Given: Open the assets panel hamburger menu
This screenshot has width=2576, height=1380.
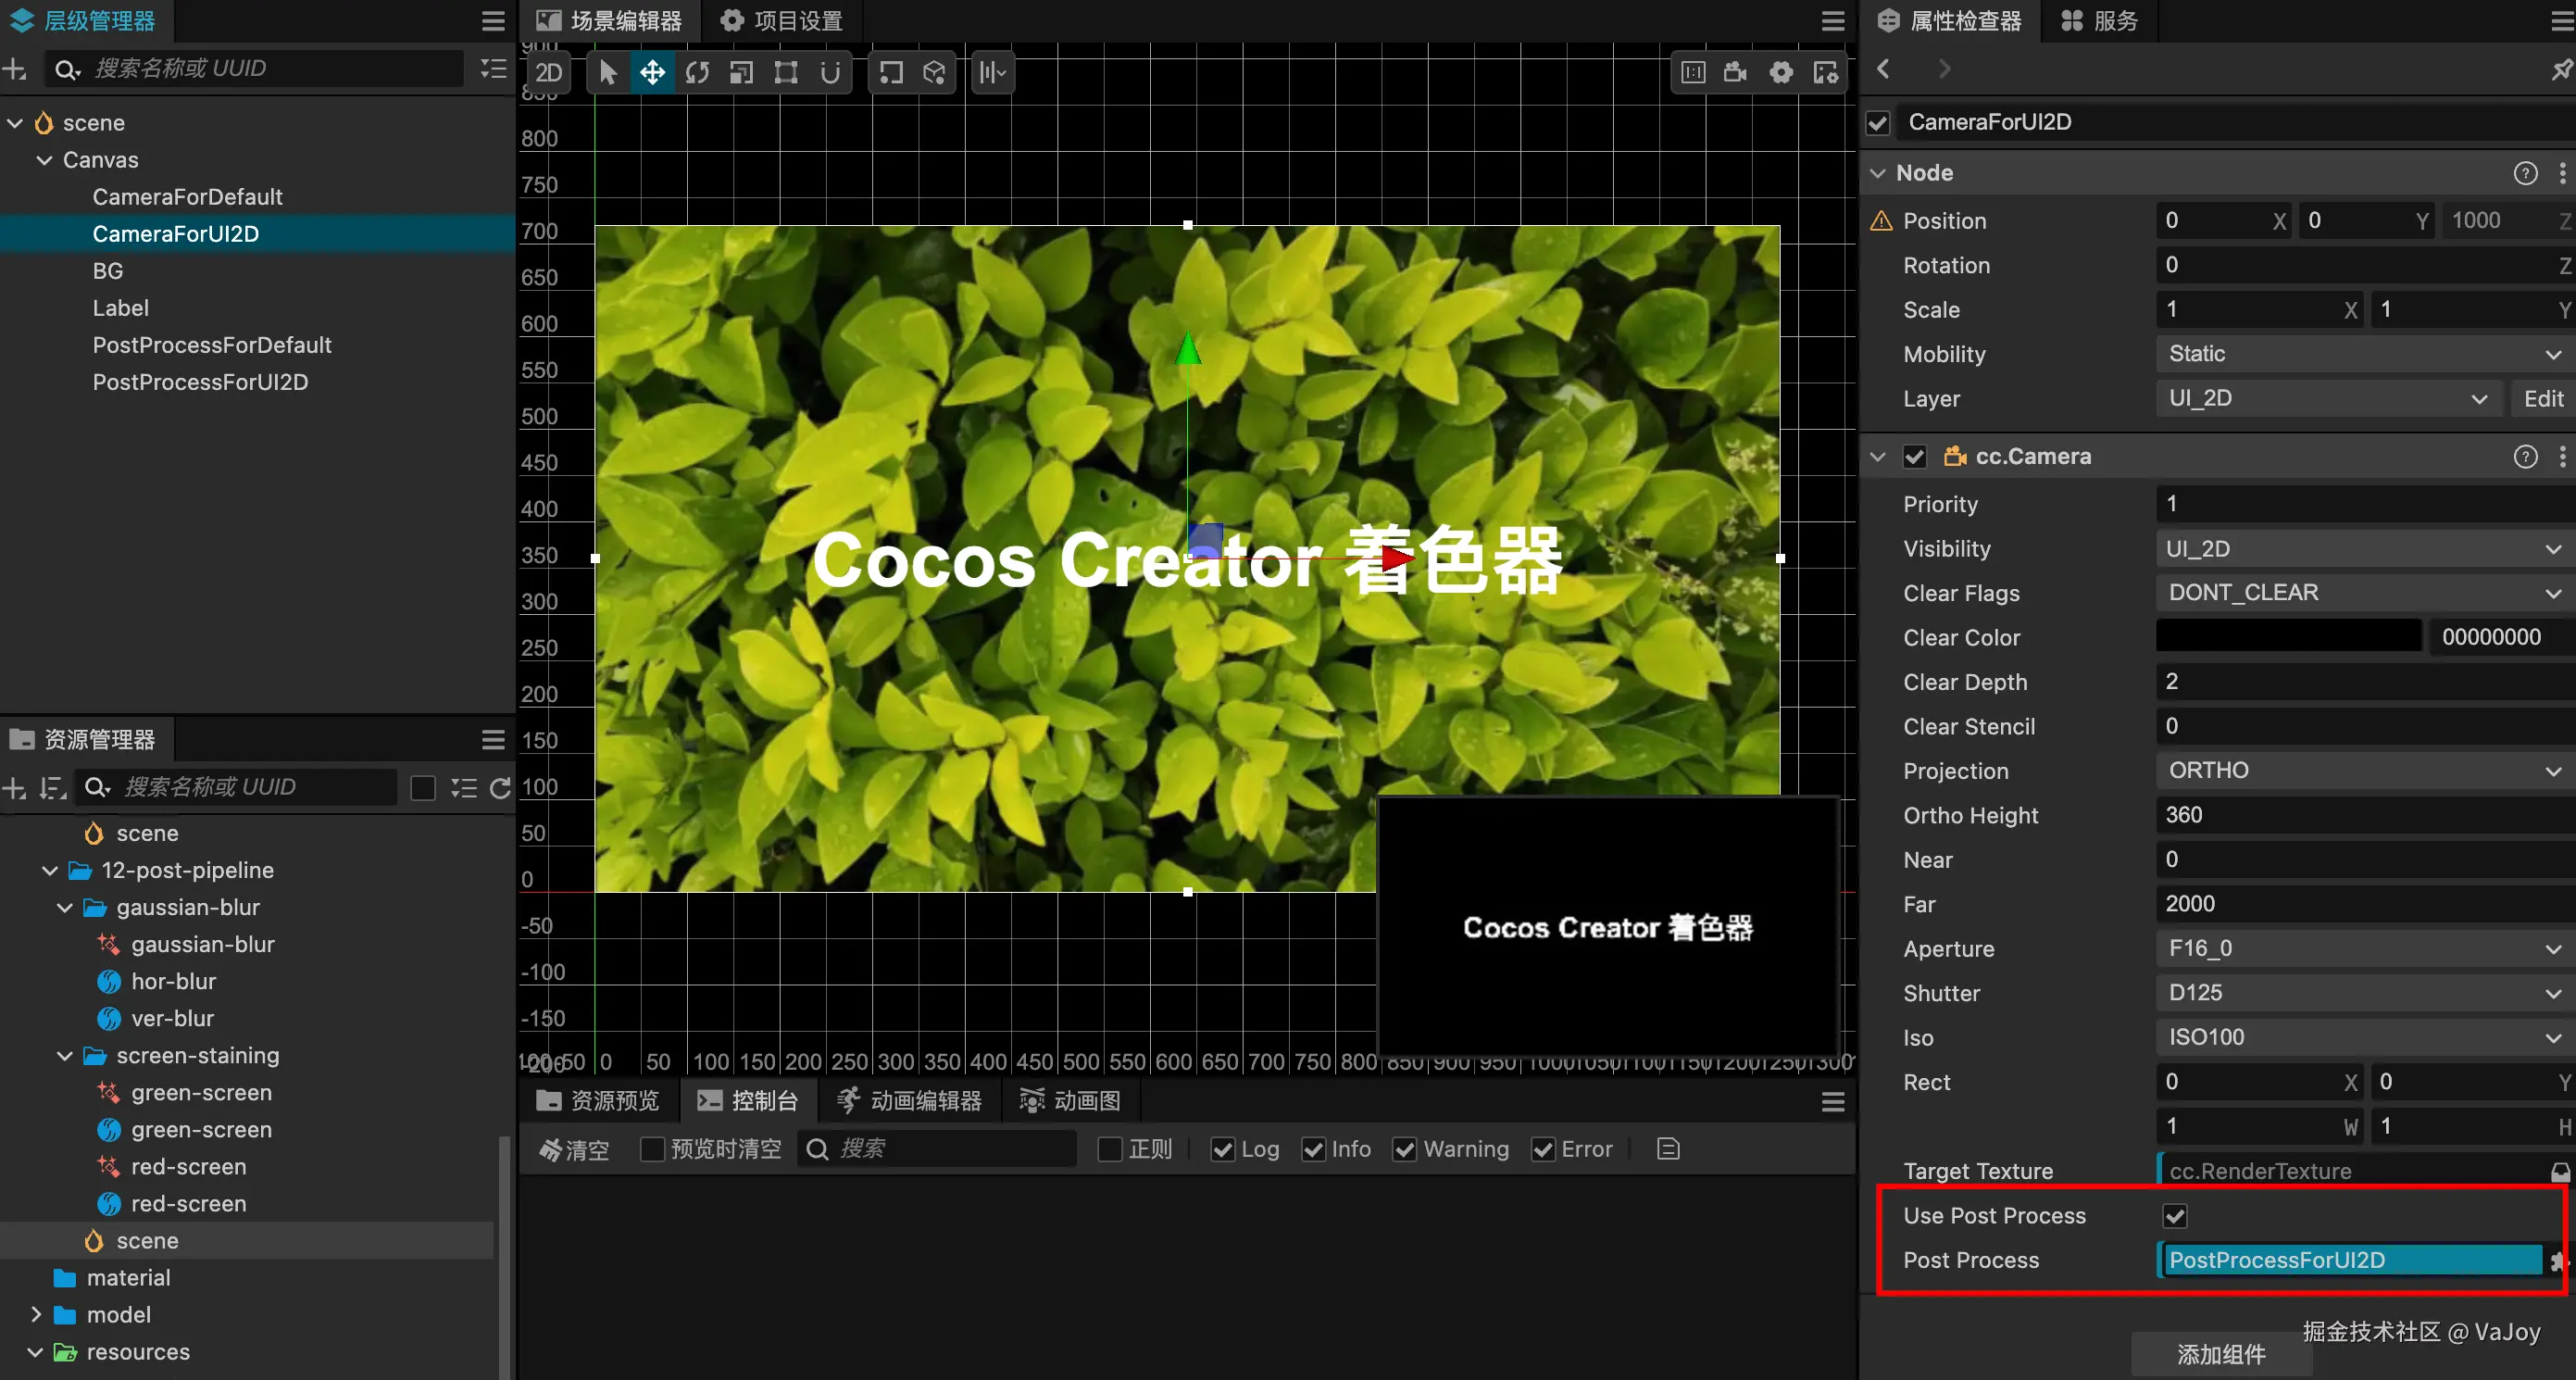Looking at the screenshot, I should click(493, 739).
